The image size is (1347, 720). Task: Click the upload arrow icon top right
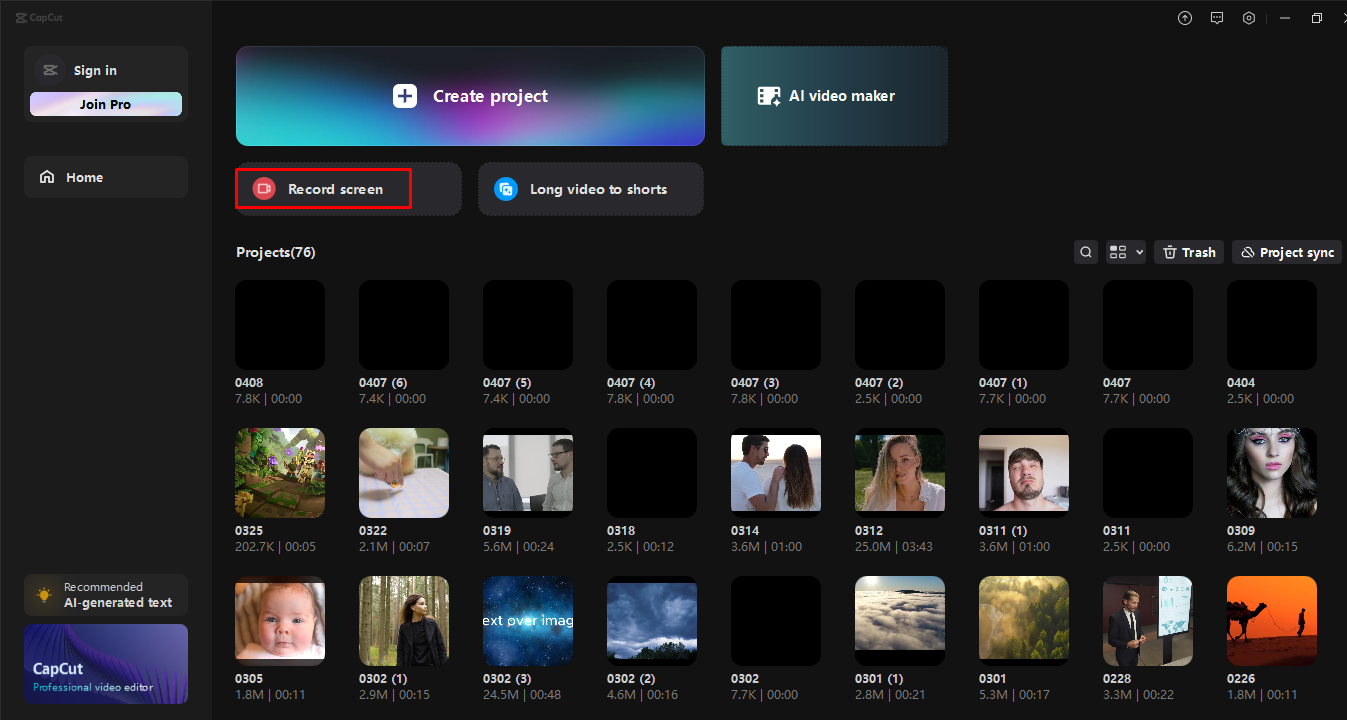[1184, 17]
